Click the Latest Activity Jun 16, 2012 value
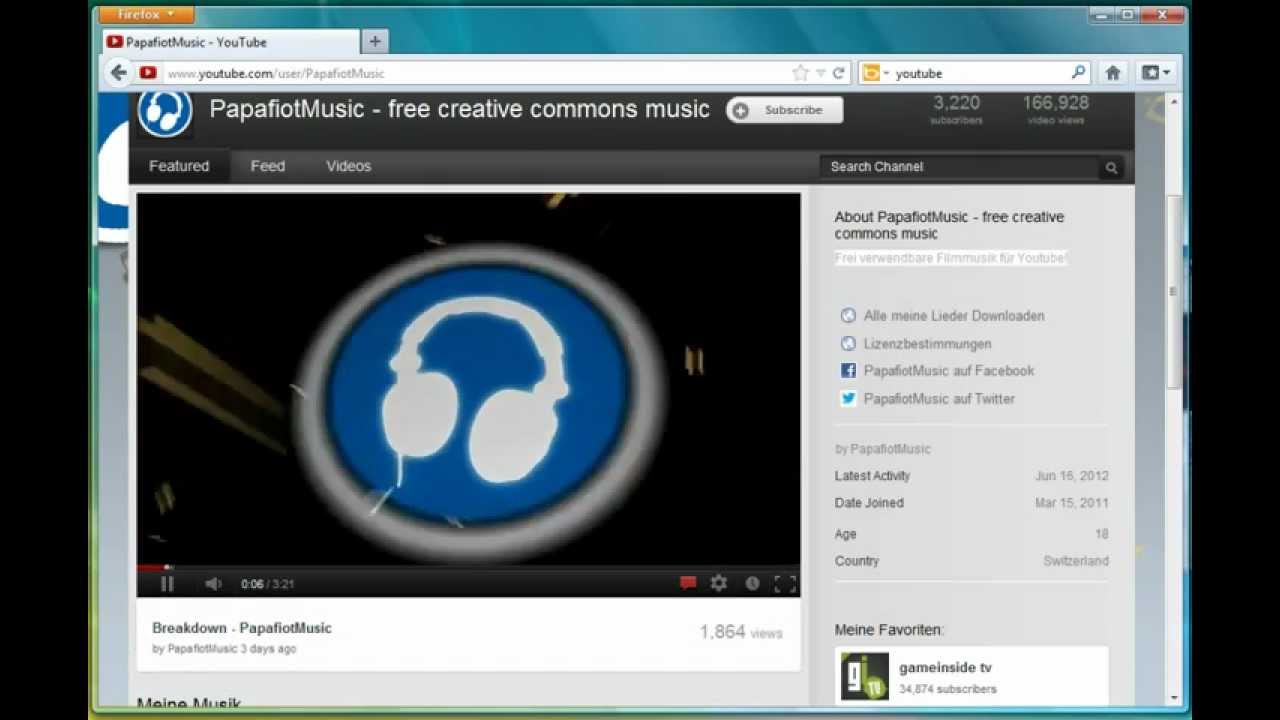Image resolution: width=1280 pixels, height=720 pixels. click(x=1071, y=476)
